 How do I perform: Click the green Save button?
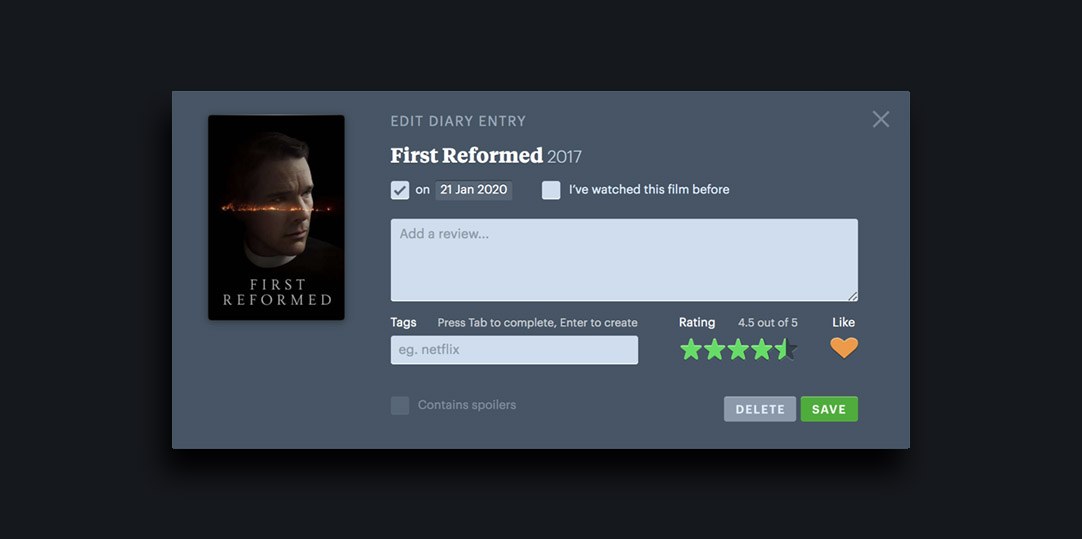[x=829, y=409]
